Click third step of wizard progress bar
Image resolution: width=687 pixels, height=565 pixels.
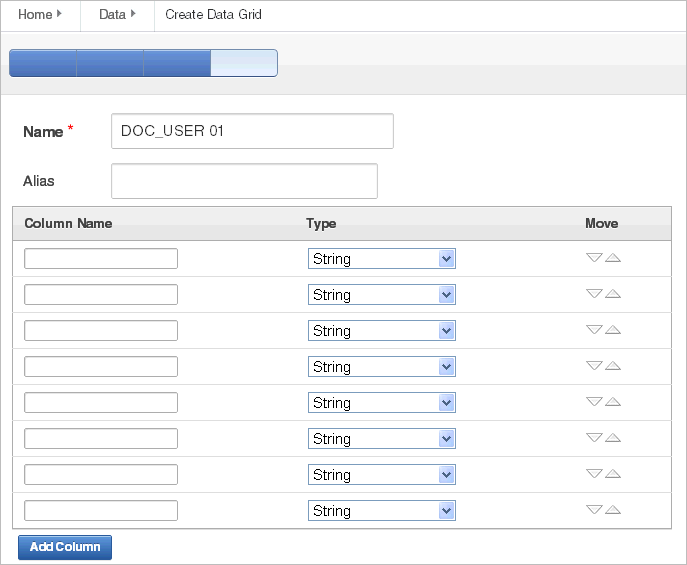point(177,63)
